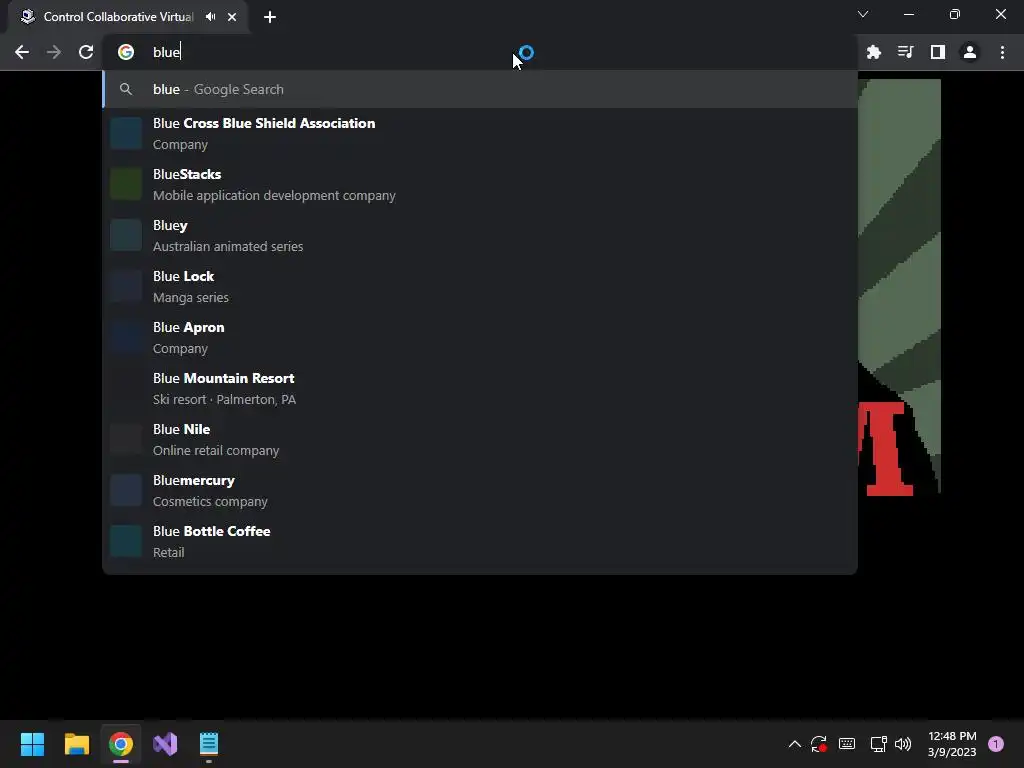Close the Control Collaborative Virtual tab
This screenshot has width=1024, height=768.
click(232, 17)
